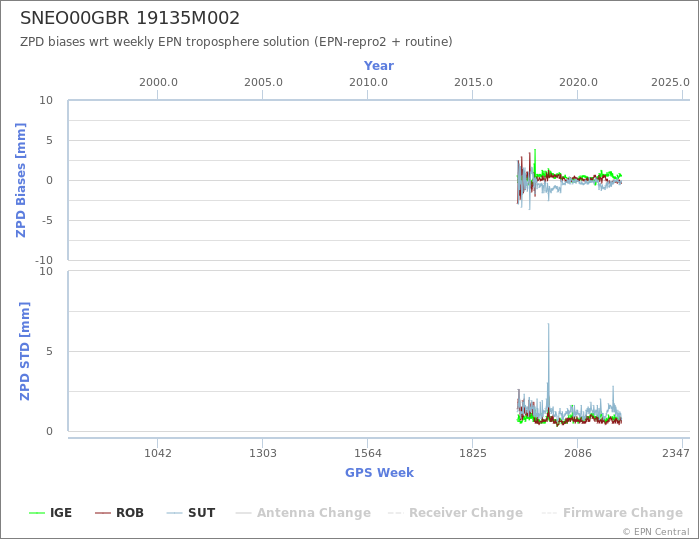Click the light blue SUT legend line marker
The height and width of the screenshot is (540, 700).
tap(175, 513)
